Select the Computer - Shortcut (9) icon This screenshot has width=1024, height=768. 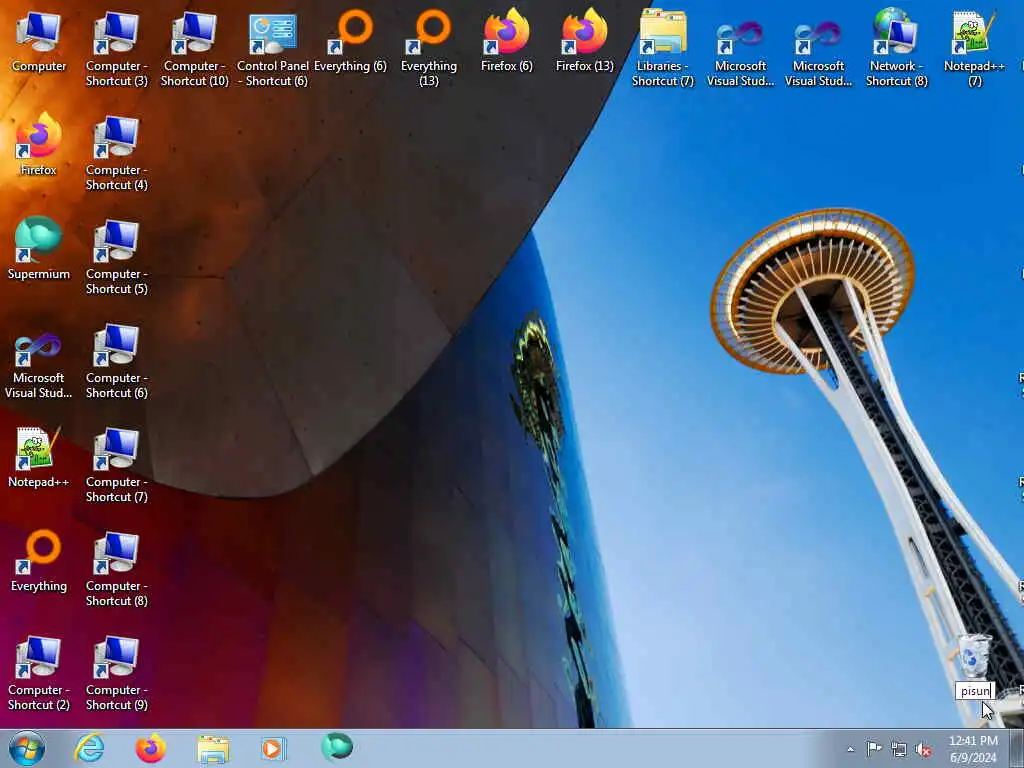click(117, 673)
